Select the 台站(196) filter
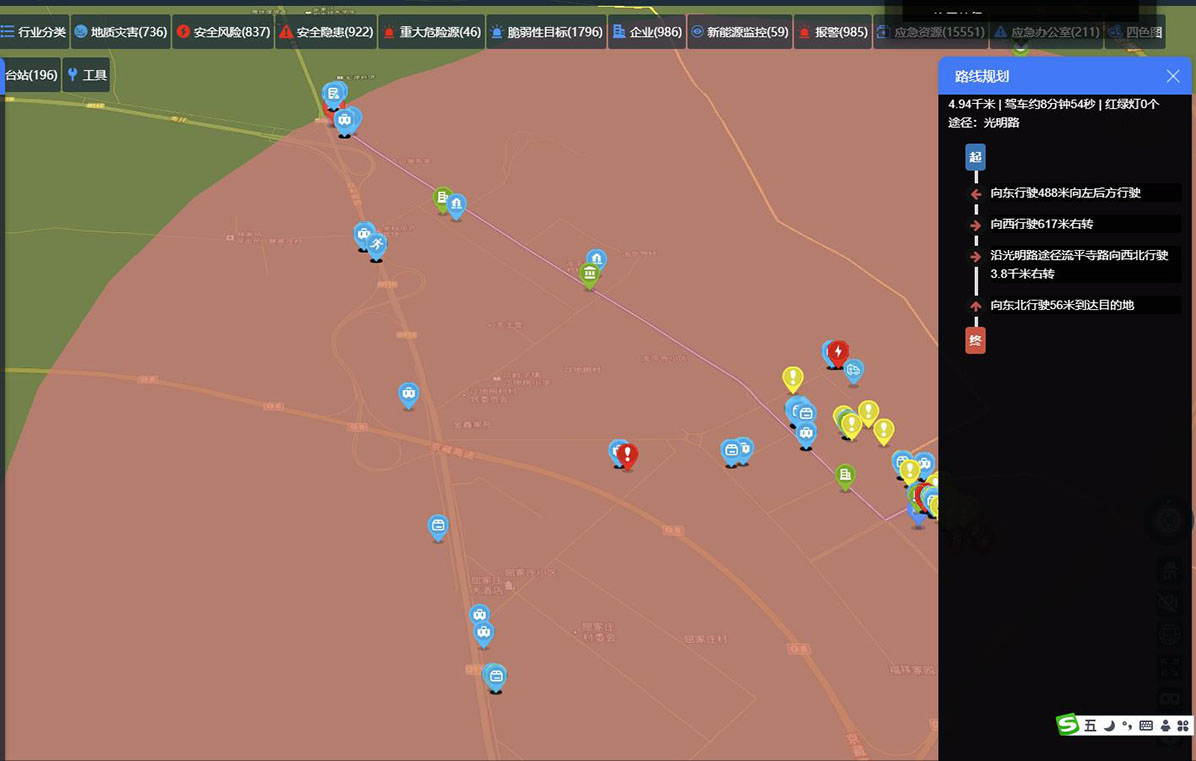Screen dimensions: 1196x761 click(31, 75)
